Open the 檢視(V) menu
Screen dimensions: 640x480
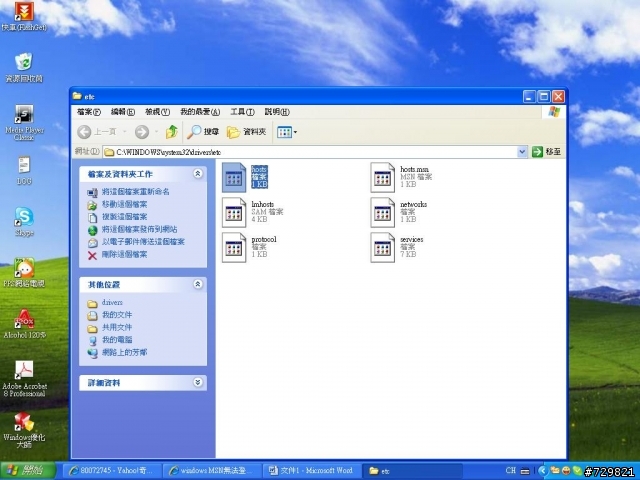click(157, 111)
